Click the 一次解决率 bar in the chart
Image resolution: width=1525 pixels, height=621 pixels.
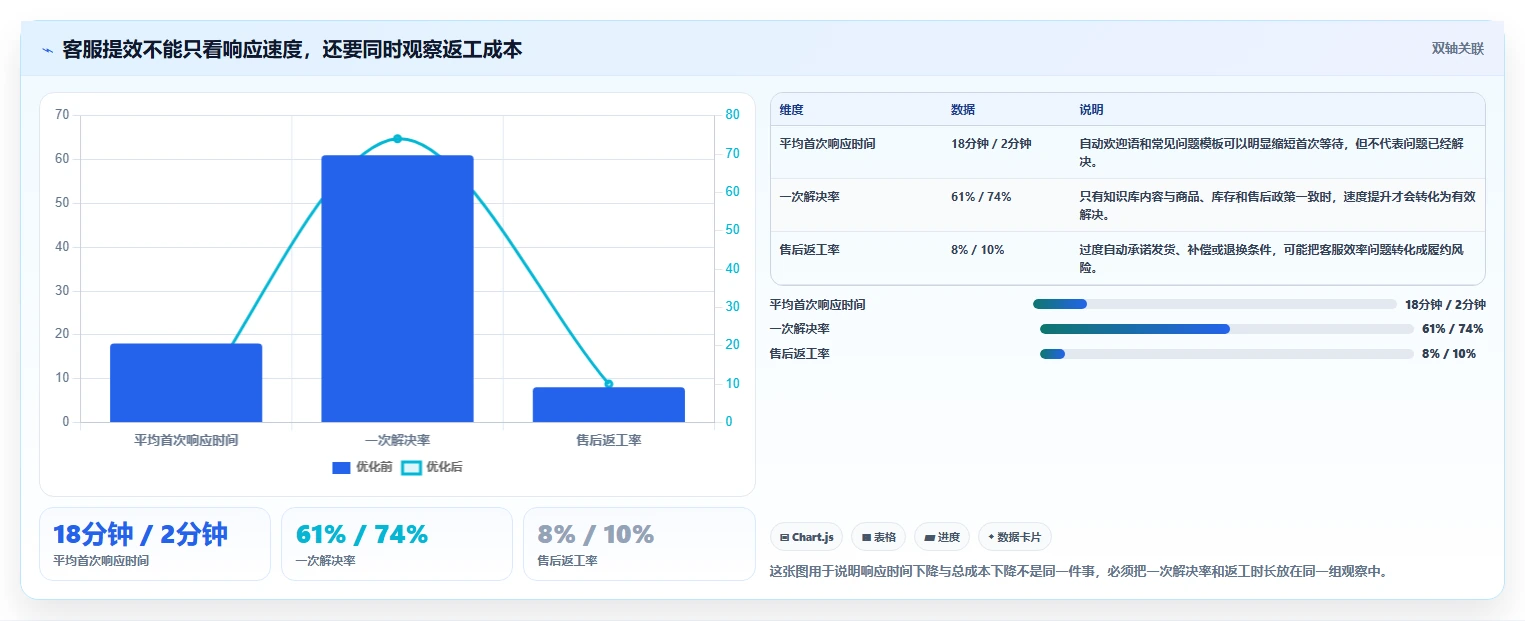tap(397, 289)
